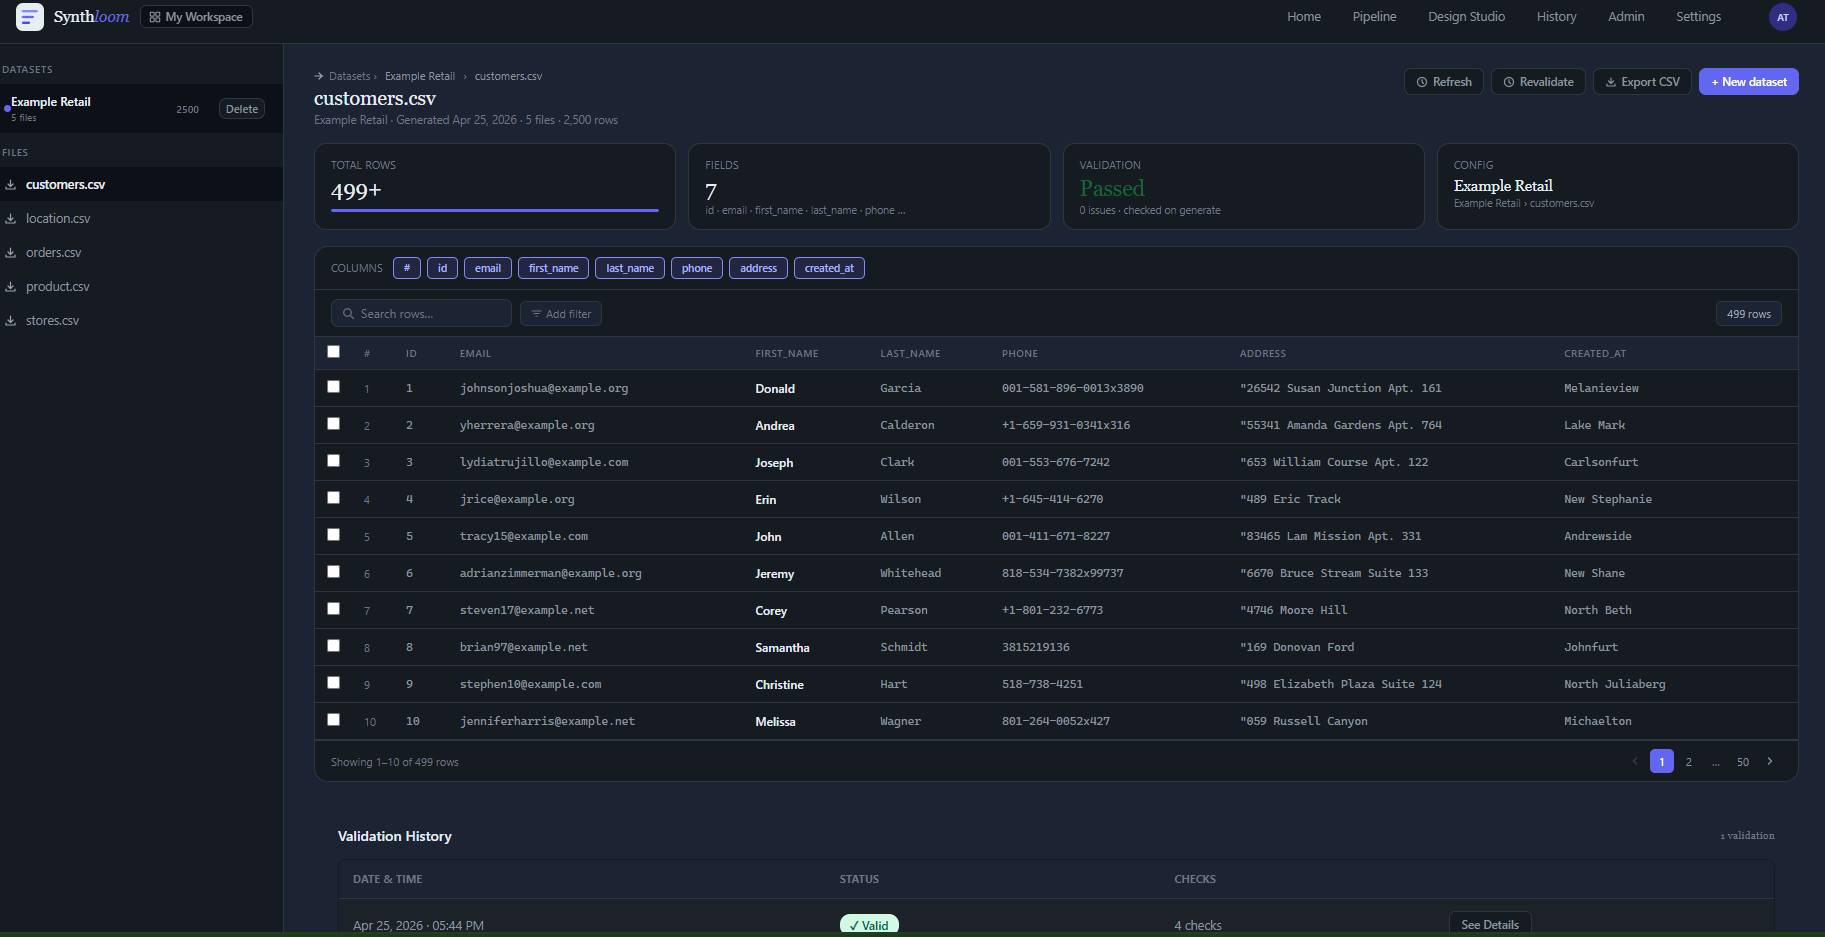The height and width of the screenshot is (937, 1825).
Task: Click the 499 rows count badge
Action: [1749, 314]
